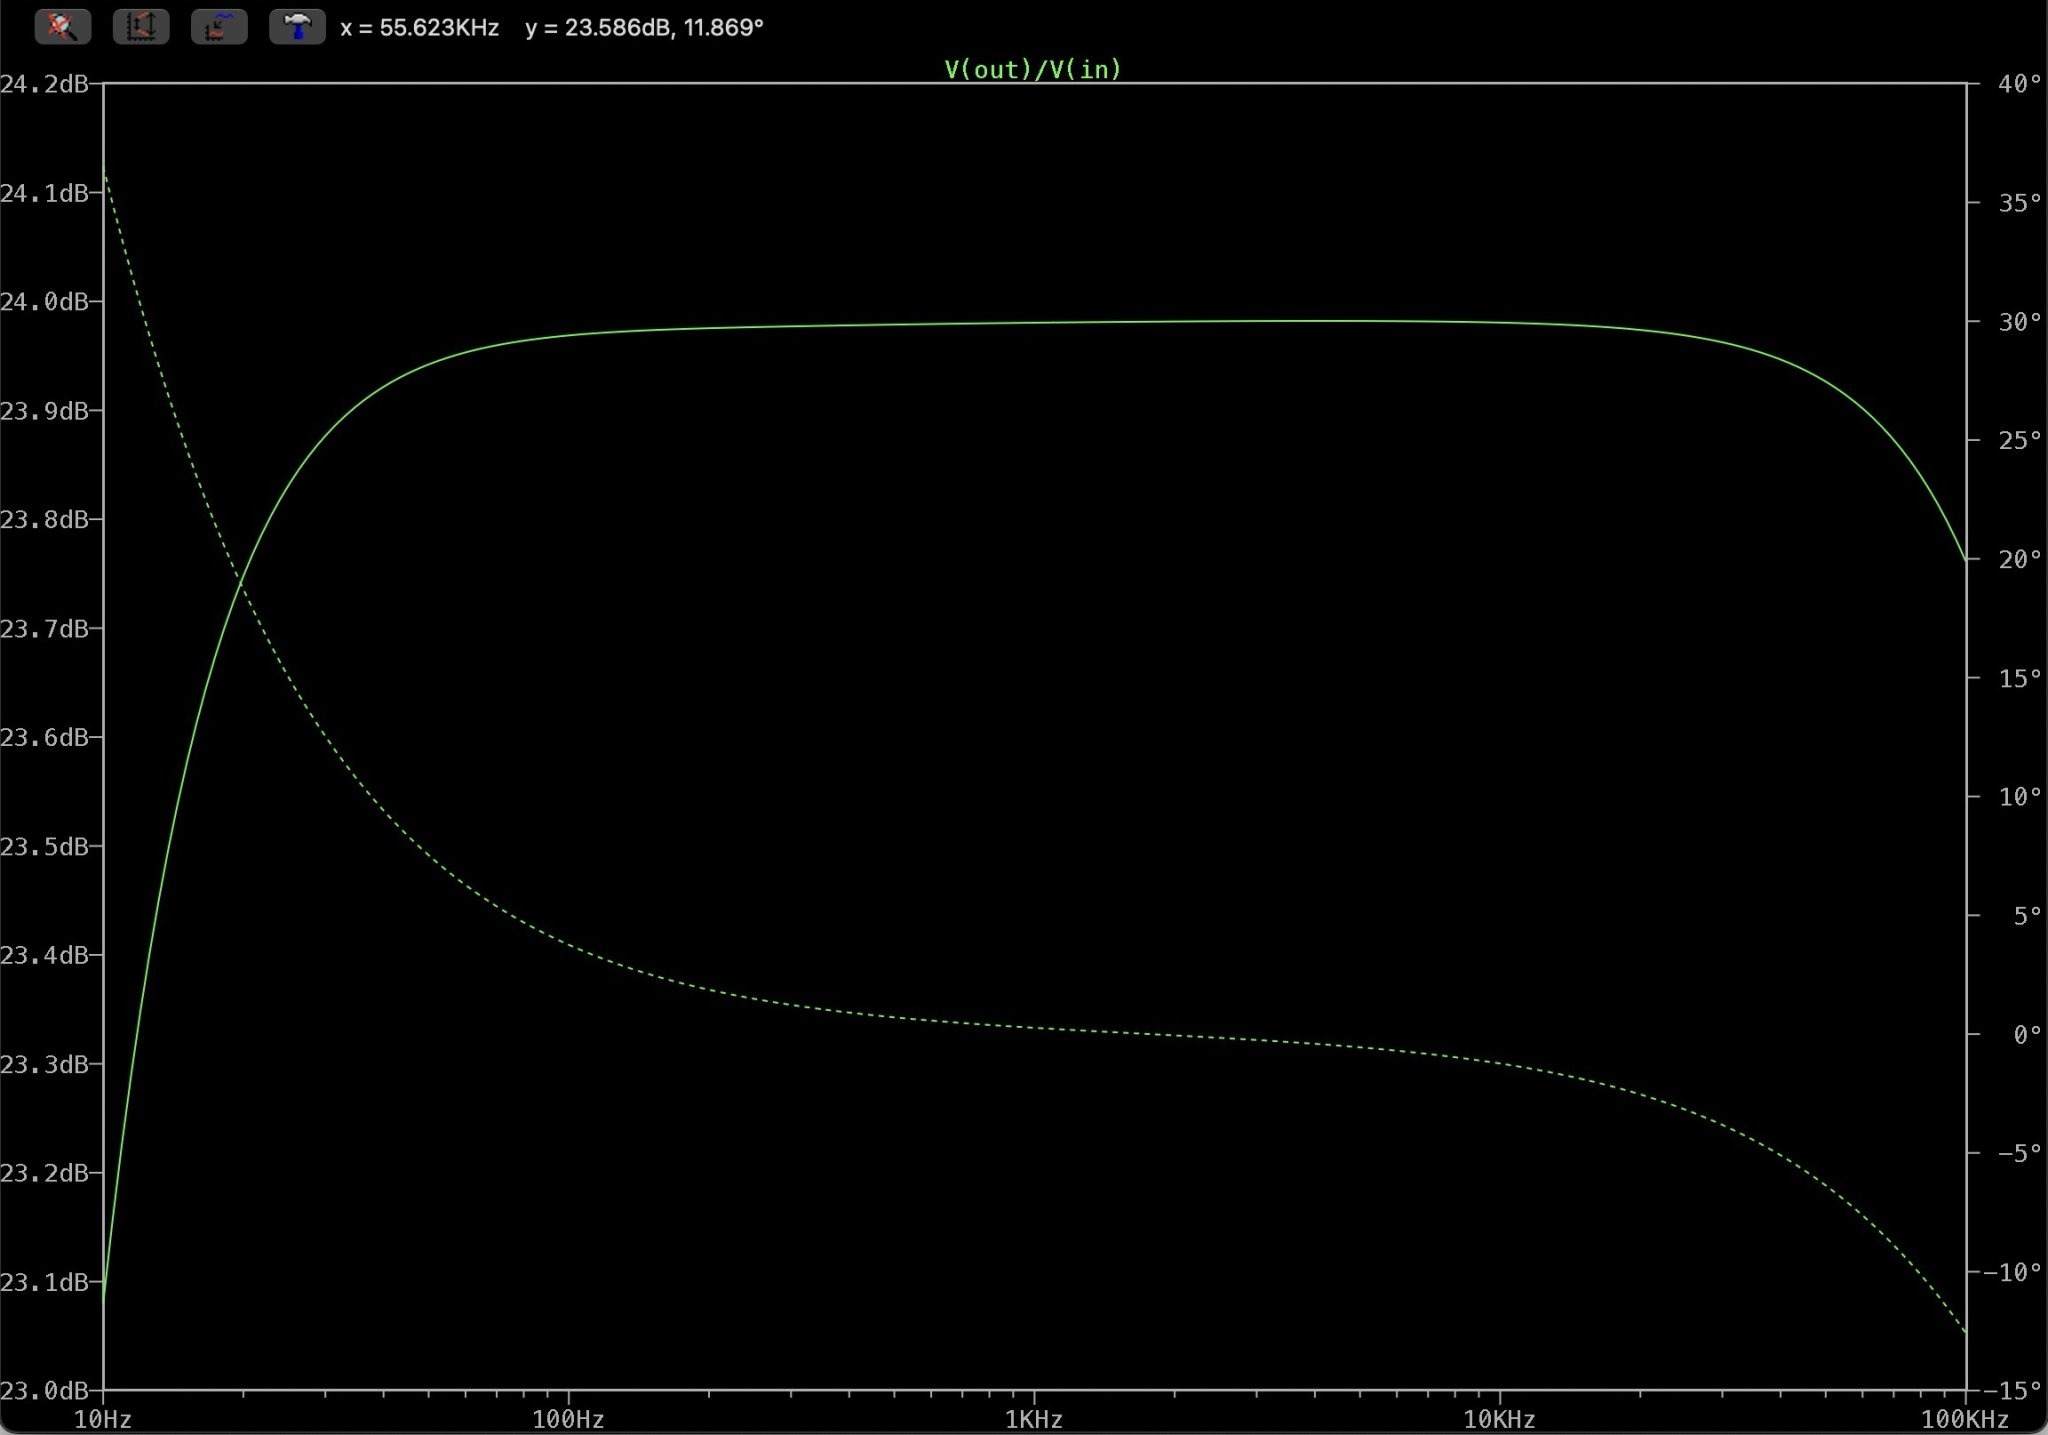Click the 23.1dB left axis label
The width and height of the screenshot is (2048, 1435).
pos(45,1283)
